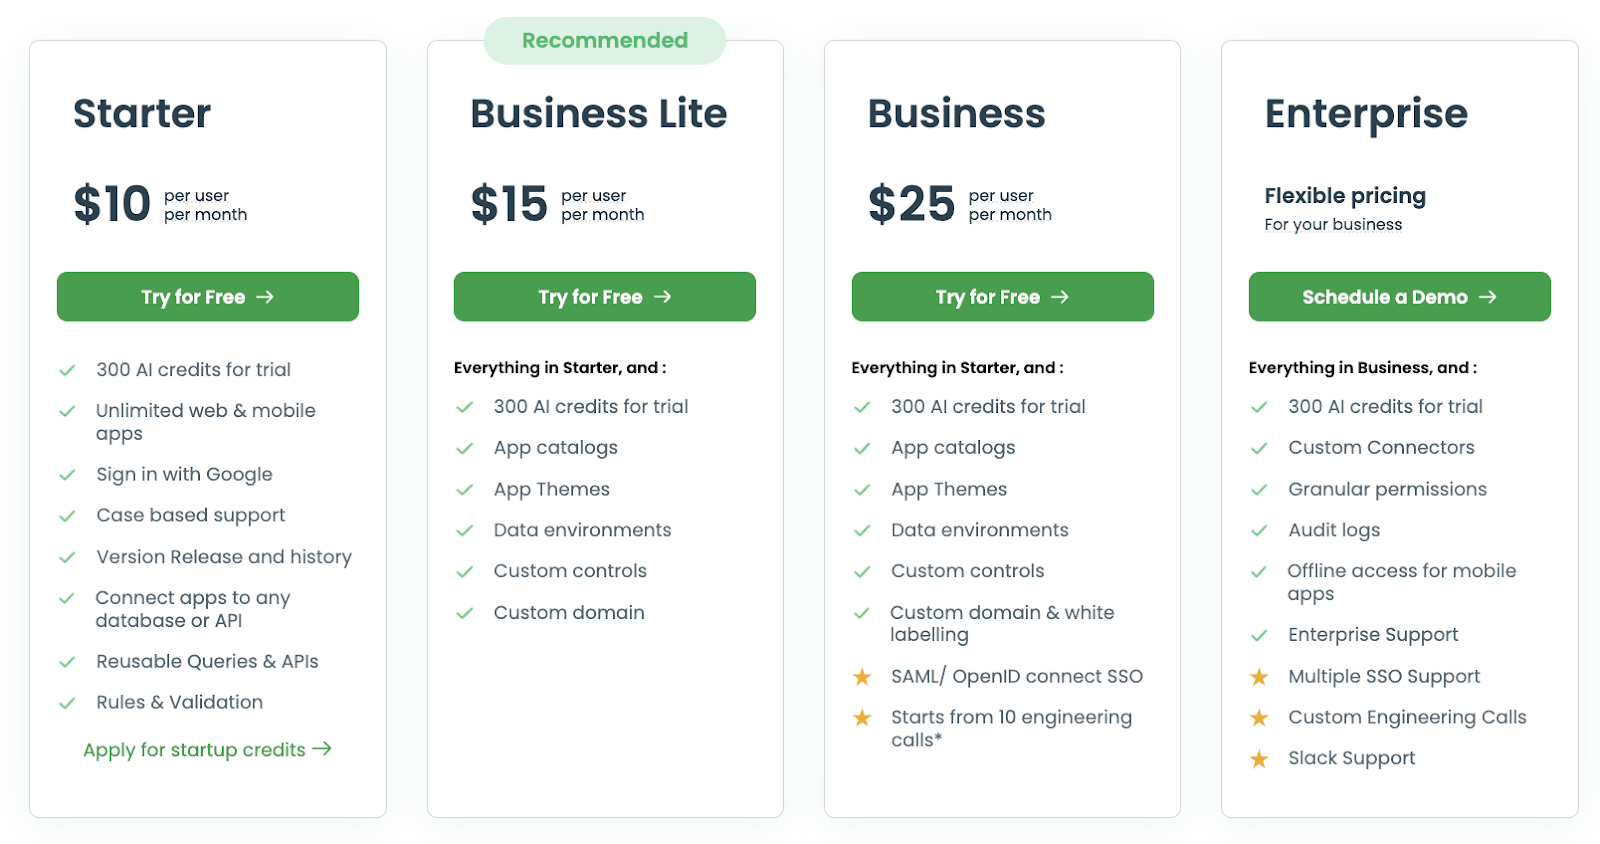The height and width of the screenshot is (844, 1600).
Task: Click the Starter plan Try for Free button
Action: point(207,297)
